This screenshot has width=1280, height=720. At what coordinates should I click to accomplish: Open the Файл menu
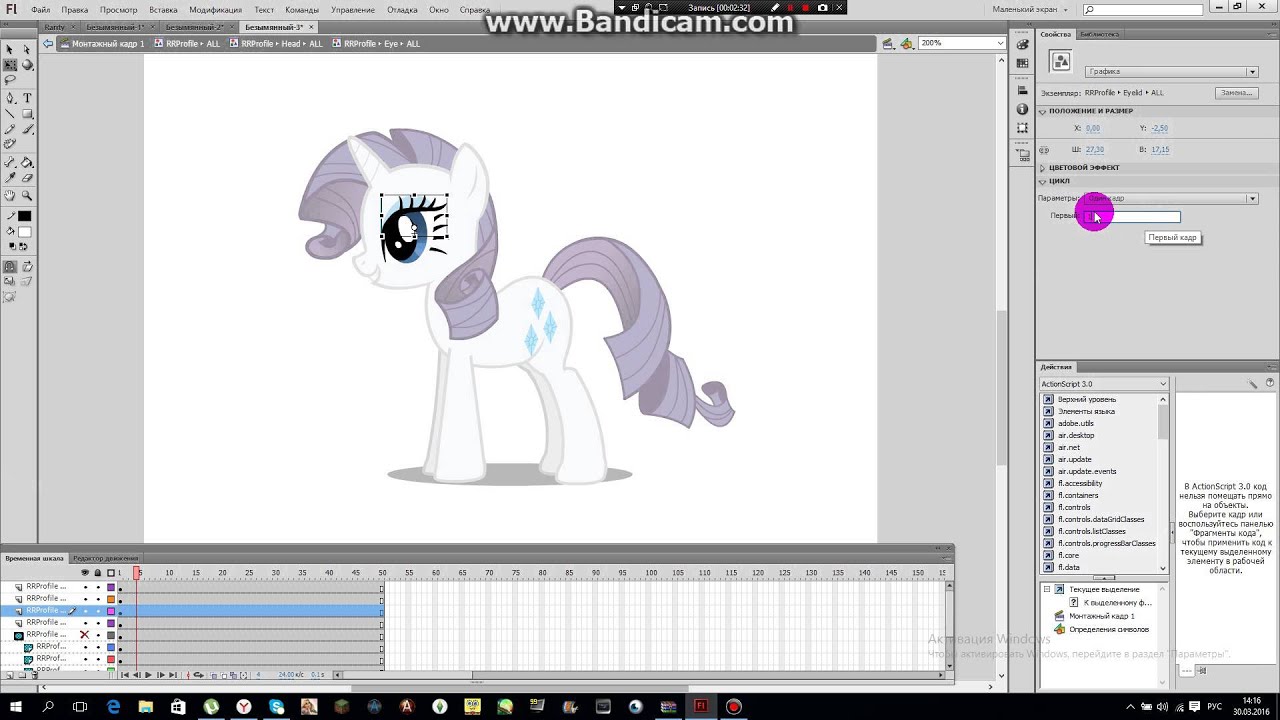[40, 9]
